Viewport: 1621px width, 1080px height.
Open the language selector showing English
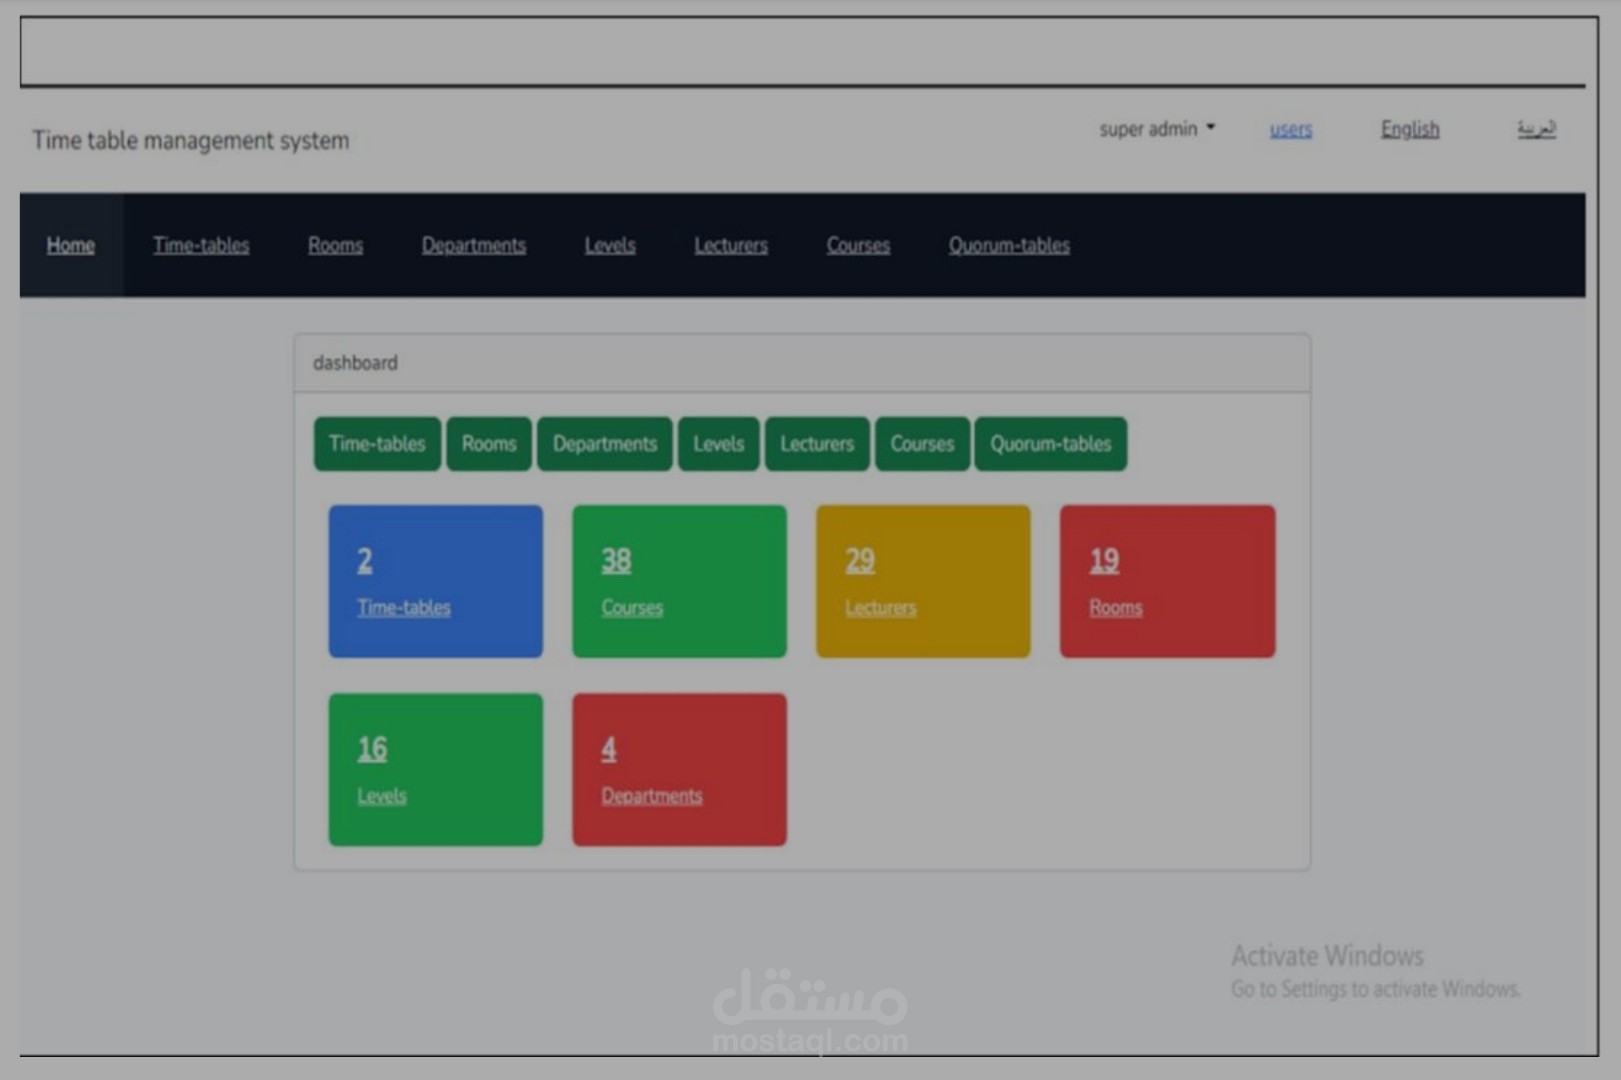coord(1409,128)
